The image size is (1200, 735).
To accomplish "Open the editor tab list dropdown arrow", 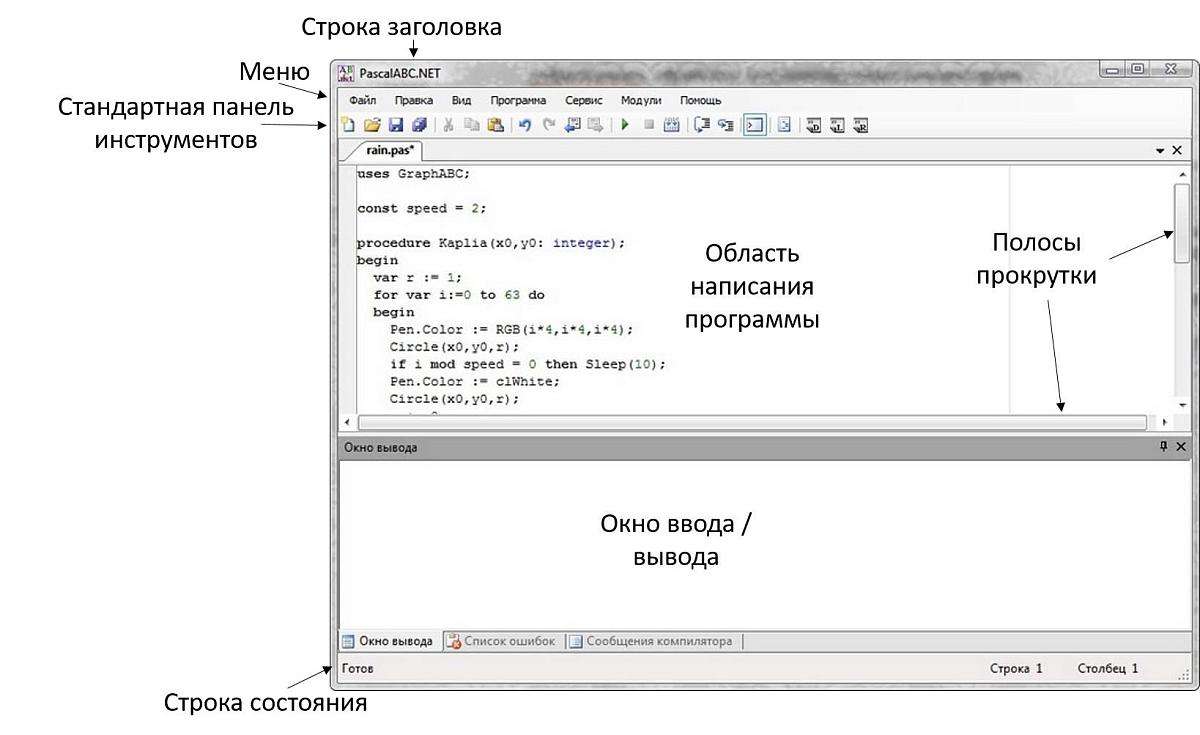I will pos(1160,150).
